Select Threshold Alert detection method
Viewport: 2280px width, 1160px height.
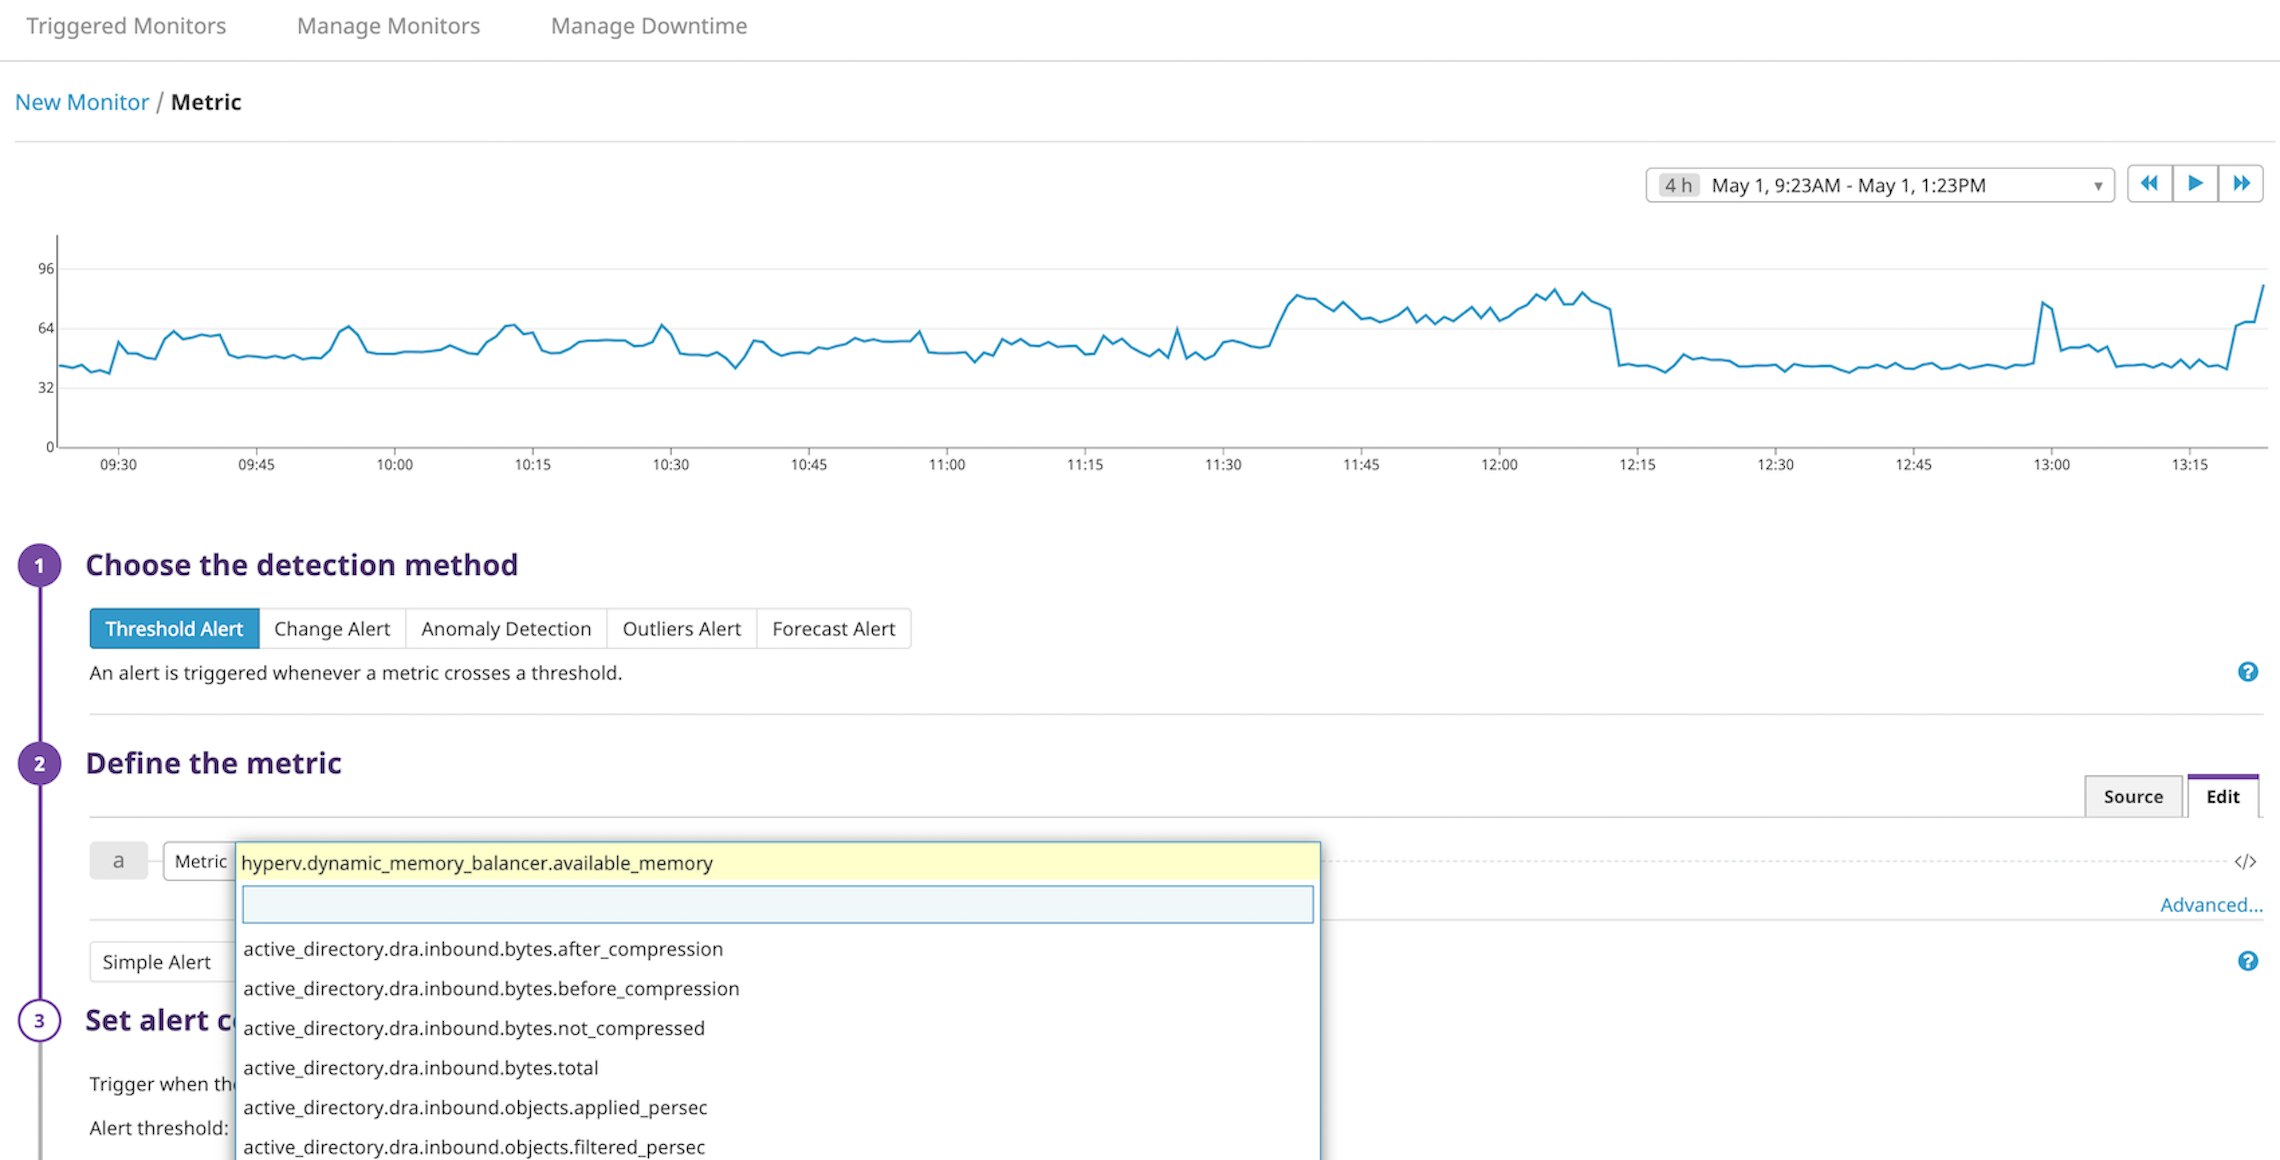click(174, 629)
